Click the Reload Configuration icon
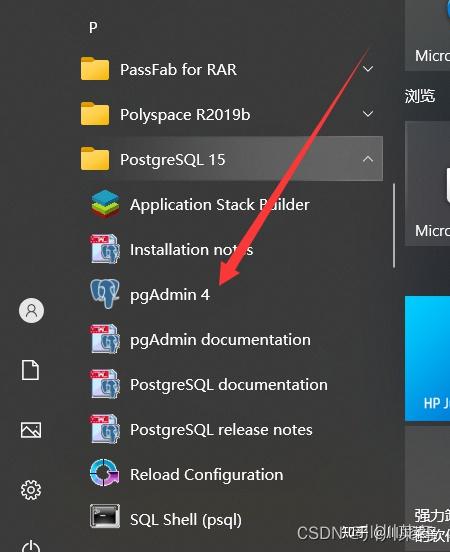The image size is (450, 552). [x=105, y=474]
